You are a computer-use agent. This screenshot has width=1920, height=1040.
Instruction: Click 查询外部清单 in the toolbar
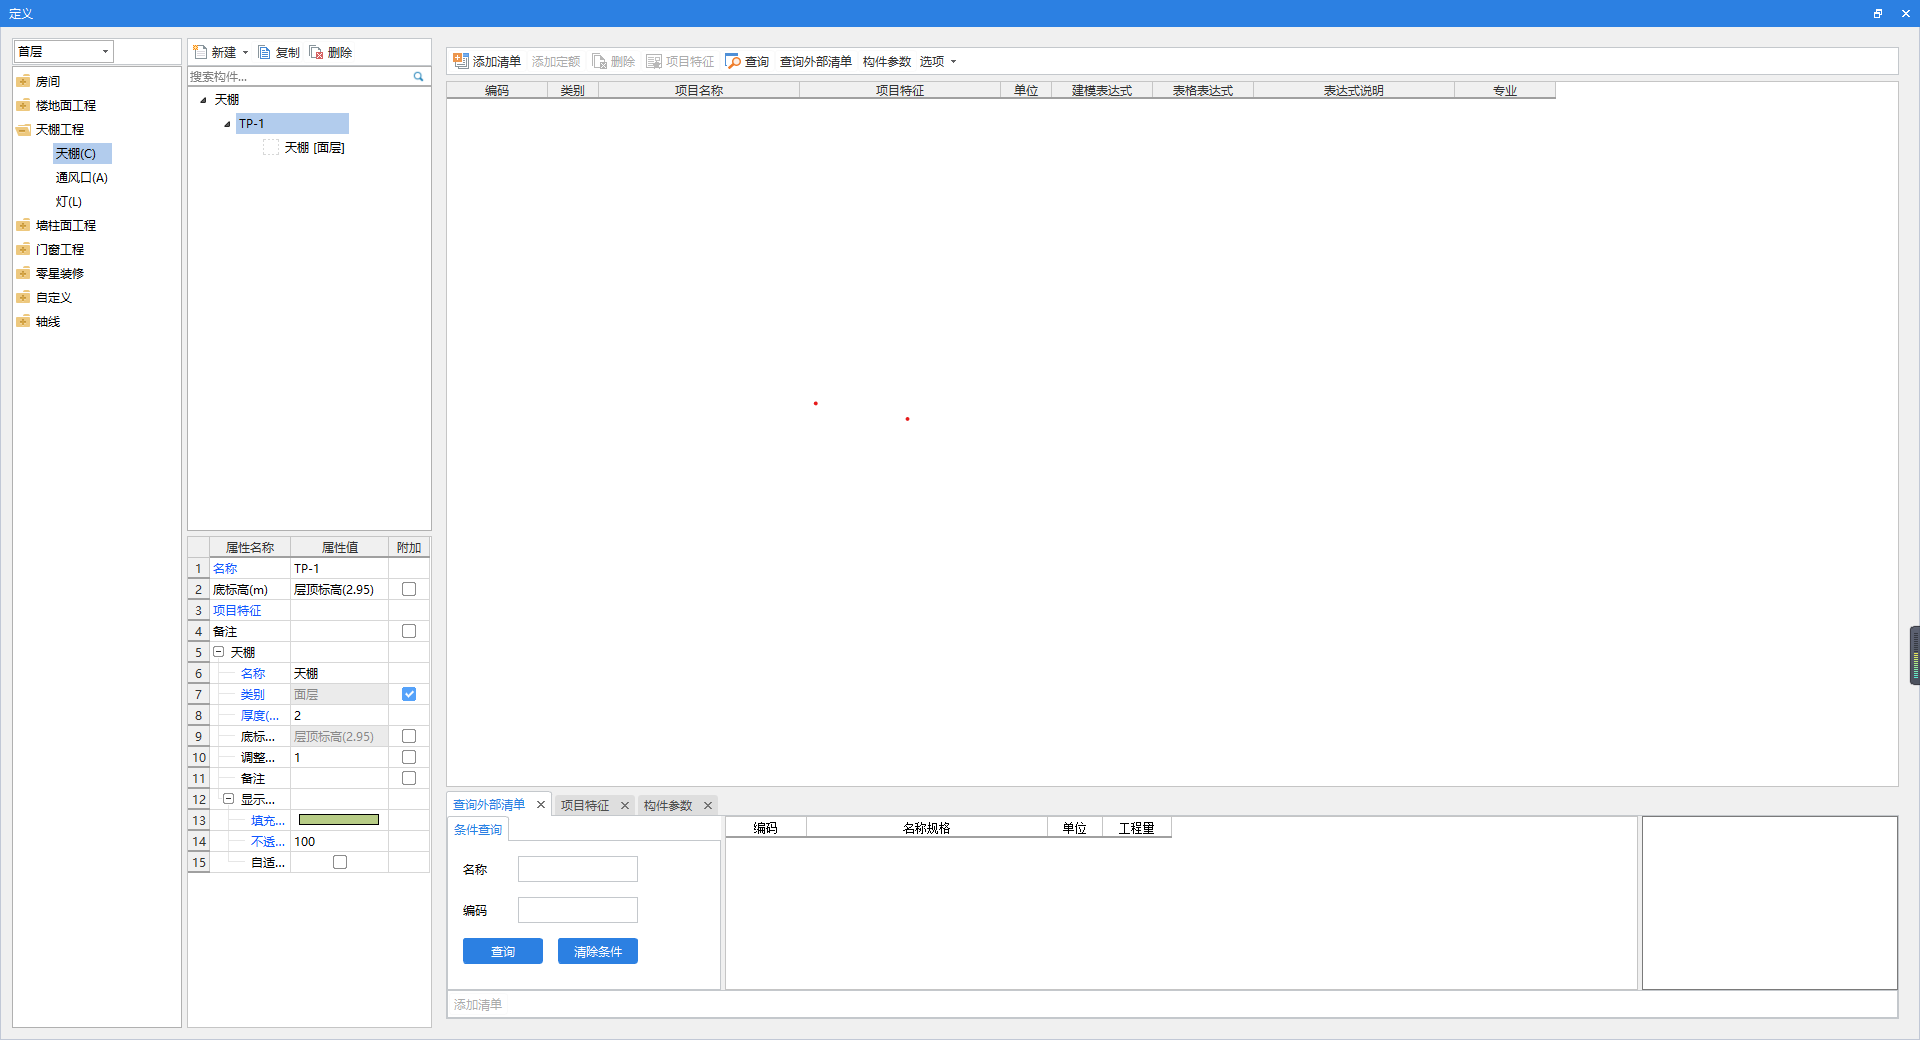pyautogui.click(x=816, y=61)
